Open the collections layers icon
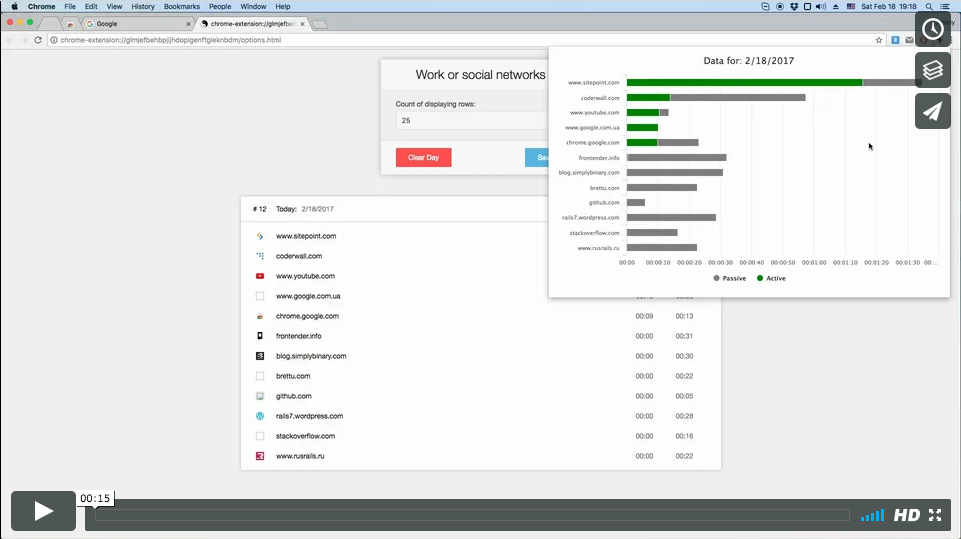Viewport: 961px width, 539px height. click(932, 70)
